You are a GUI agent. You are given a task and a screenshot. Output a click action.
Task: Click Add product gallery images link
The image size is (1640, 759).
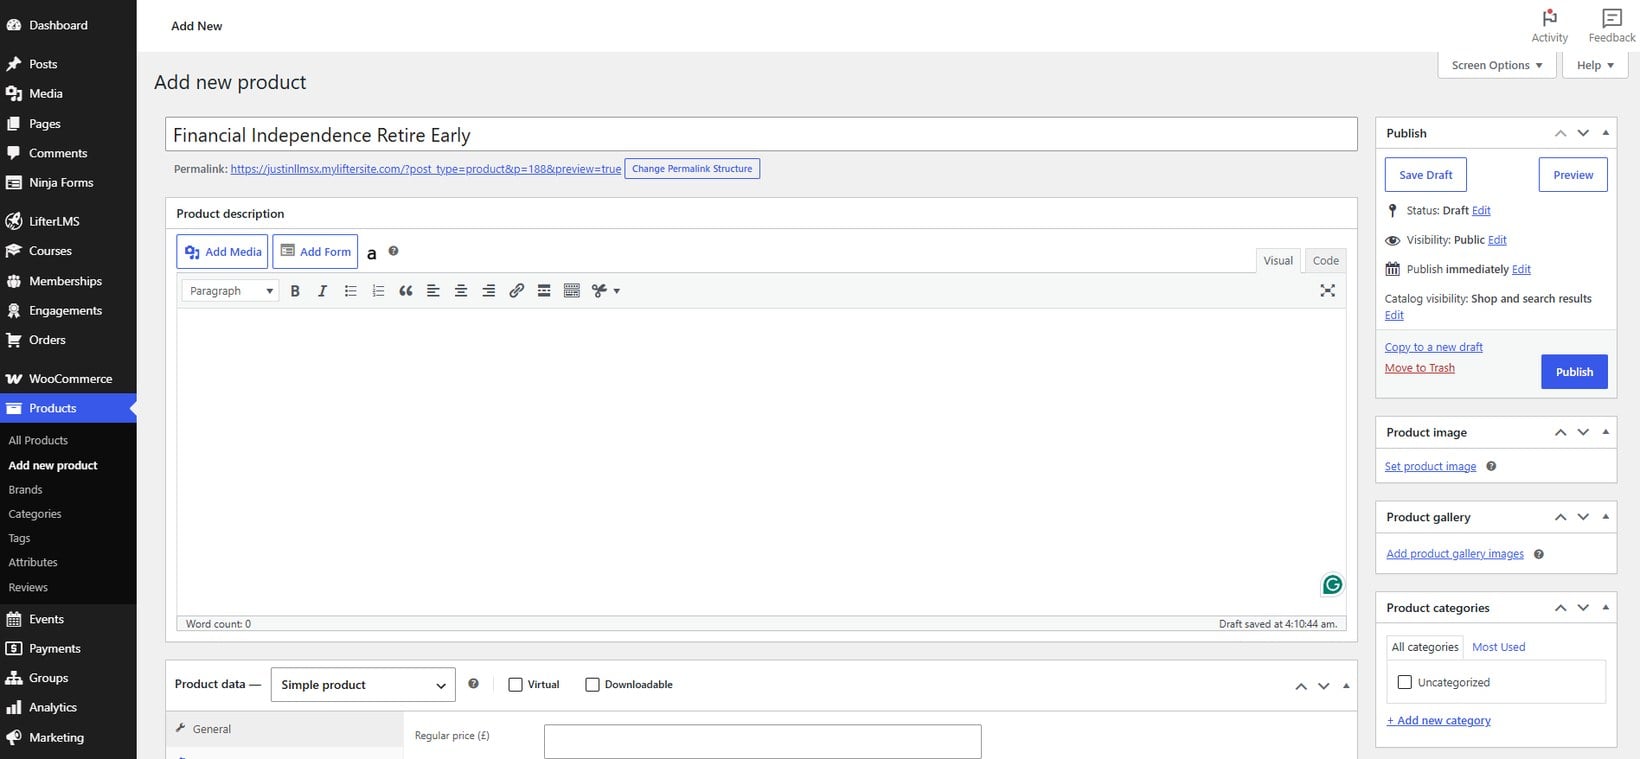click(1455, 554)
